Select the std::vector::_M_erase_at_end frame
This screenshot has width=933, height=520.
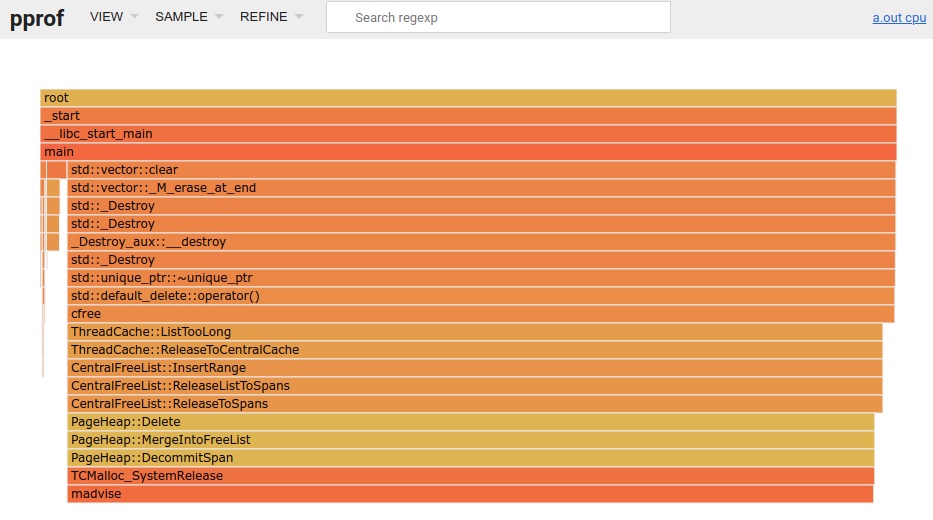coord(481,188)
